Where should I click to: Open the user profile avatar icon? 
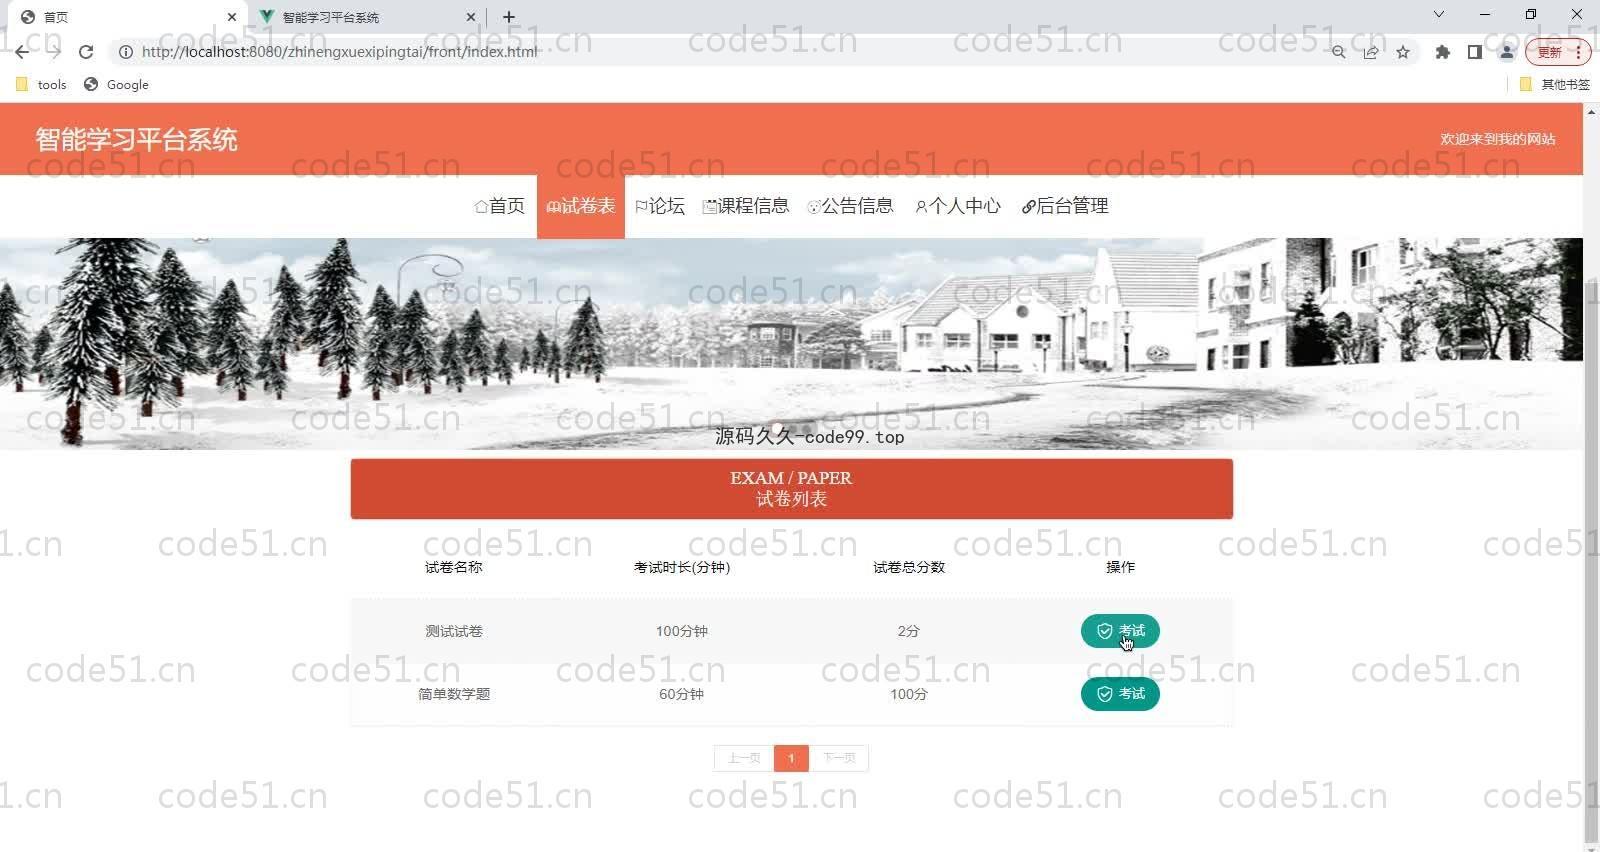coord(1506,52)
